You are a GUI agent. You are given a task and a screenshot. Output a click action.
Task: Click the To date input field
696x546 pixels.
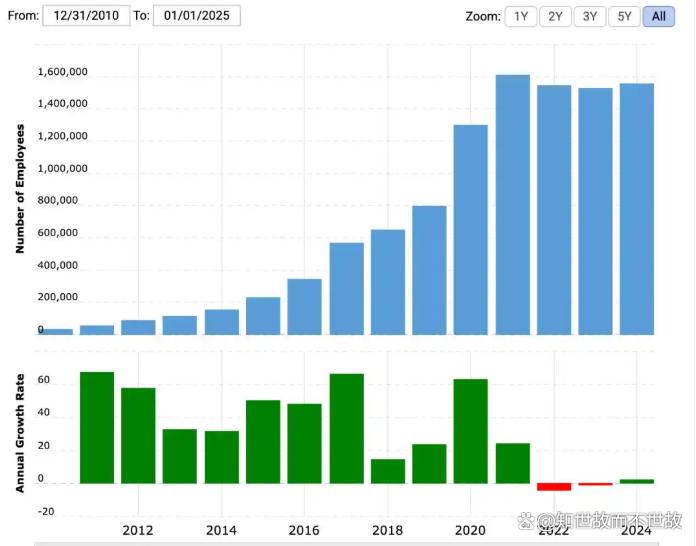(196, 16)
